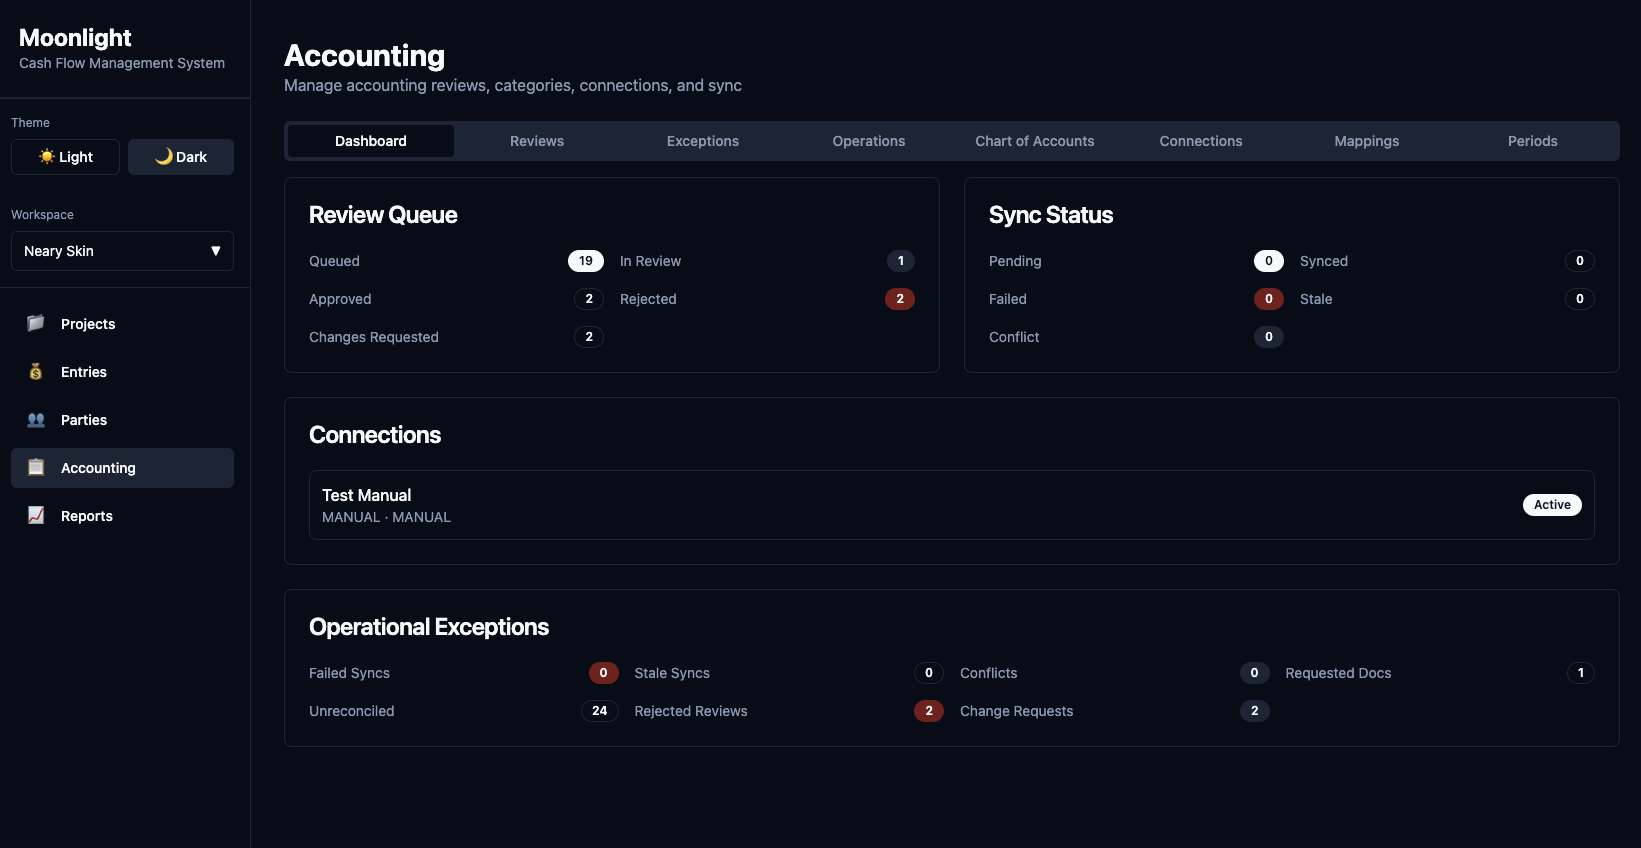Image resolution: width=1641 pixels, height=848 pixels.
Task: Click the 'Changes Requested' label
Action: point(374,337)
